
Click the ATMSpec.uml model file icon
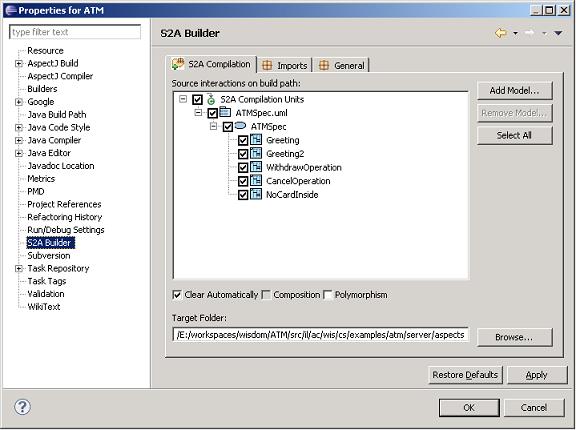tap(225, 112)
